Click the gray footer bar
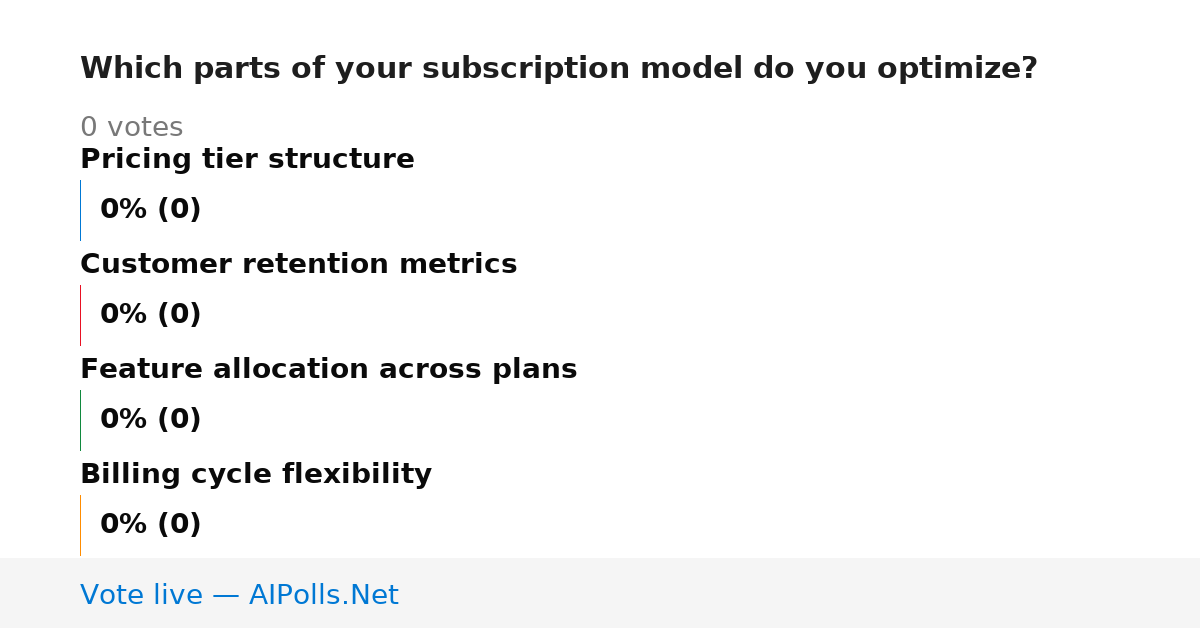The height and width of the screenshot is (628, 1200). 600,593
